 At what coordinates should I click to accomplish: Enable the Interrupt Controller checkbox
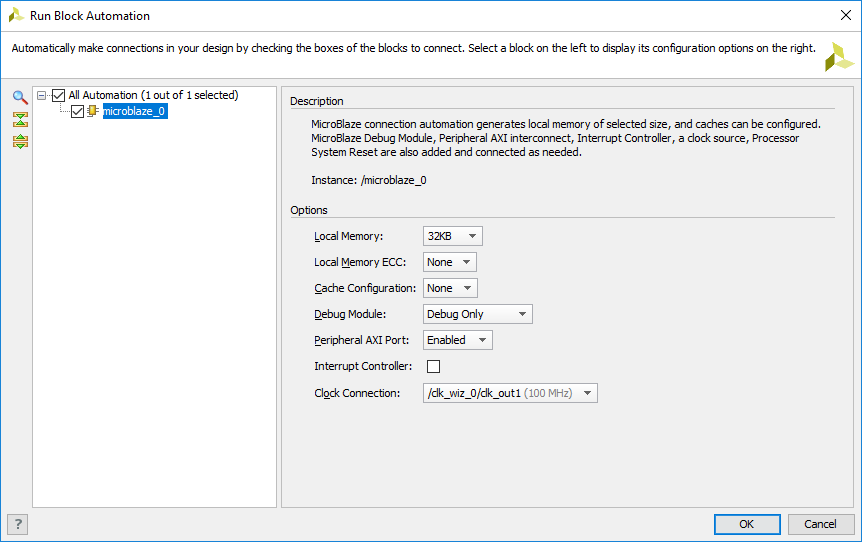(x=433, y=366)
